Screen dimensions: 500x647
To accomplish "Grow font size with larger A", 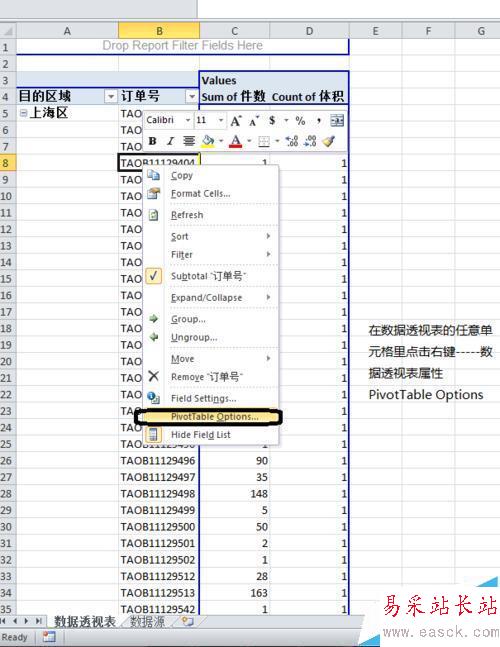I will (236, 120).
